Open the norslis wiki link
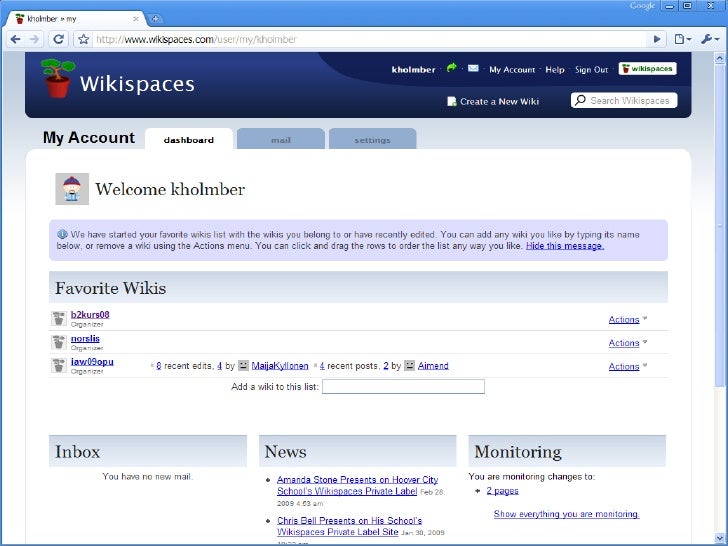Image resolution: width=728 pixels, height=546 pixels. click(x=85, y=338)
